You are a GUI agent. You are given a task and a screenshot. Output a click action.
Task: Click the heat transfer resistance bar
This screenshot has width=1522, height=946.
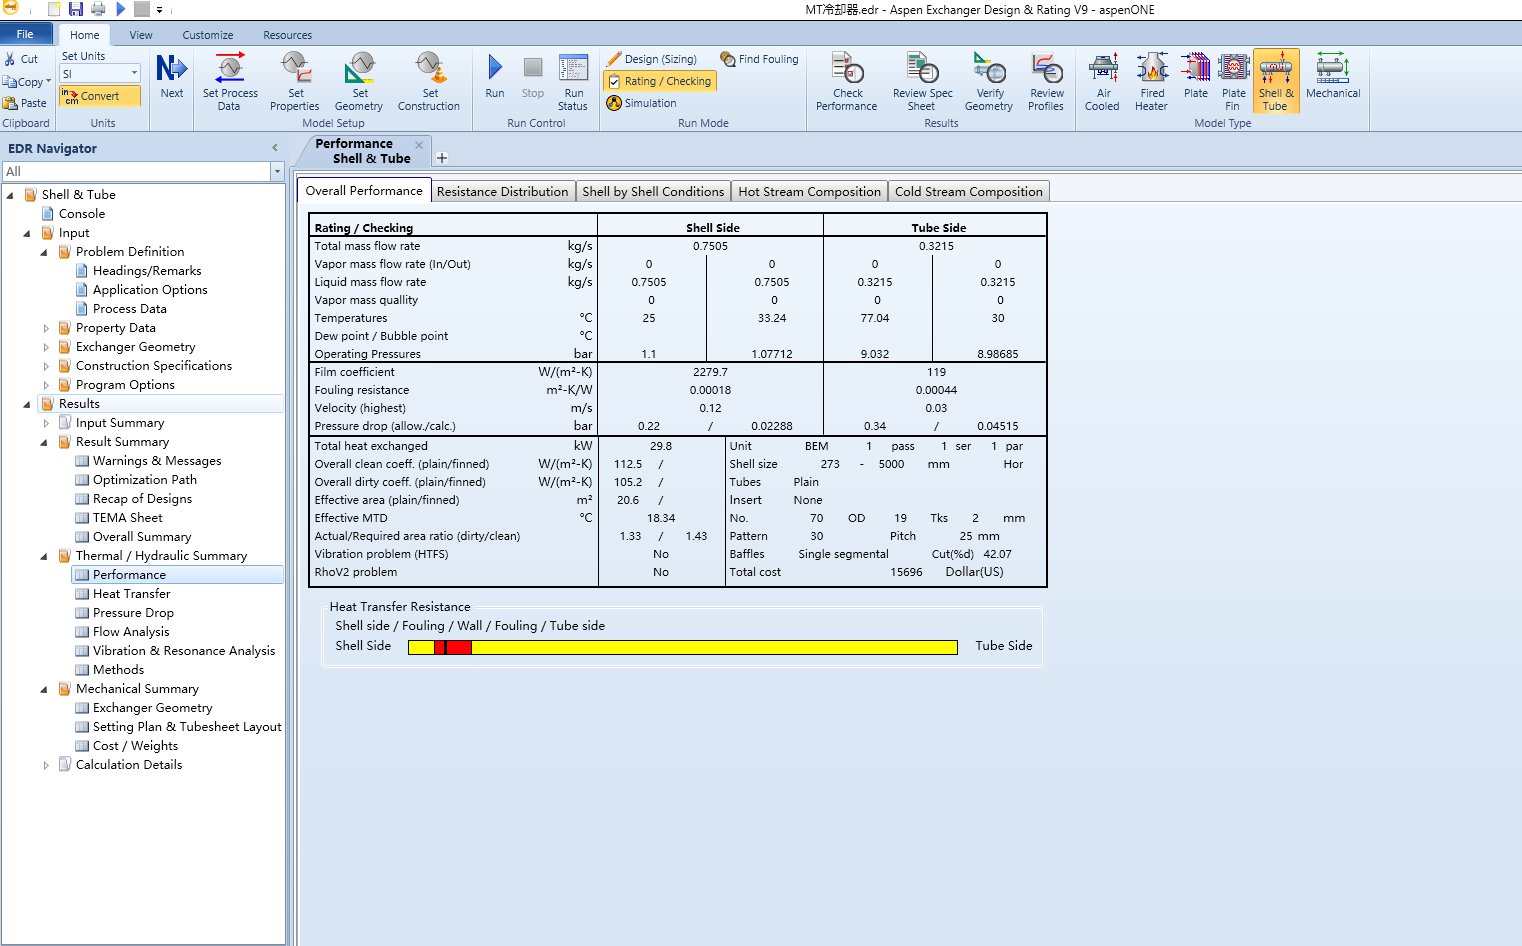(683, 647)
